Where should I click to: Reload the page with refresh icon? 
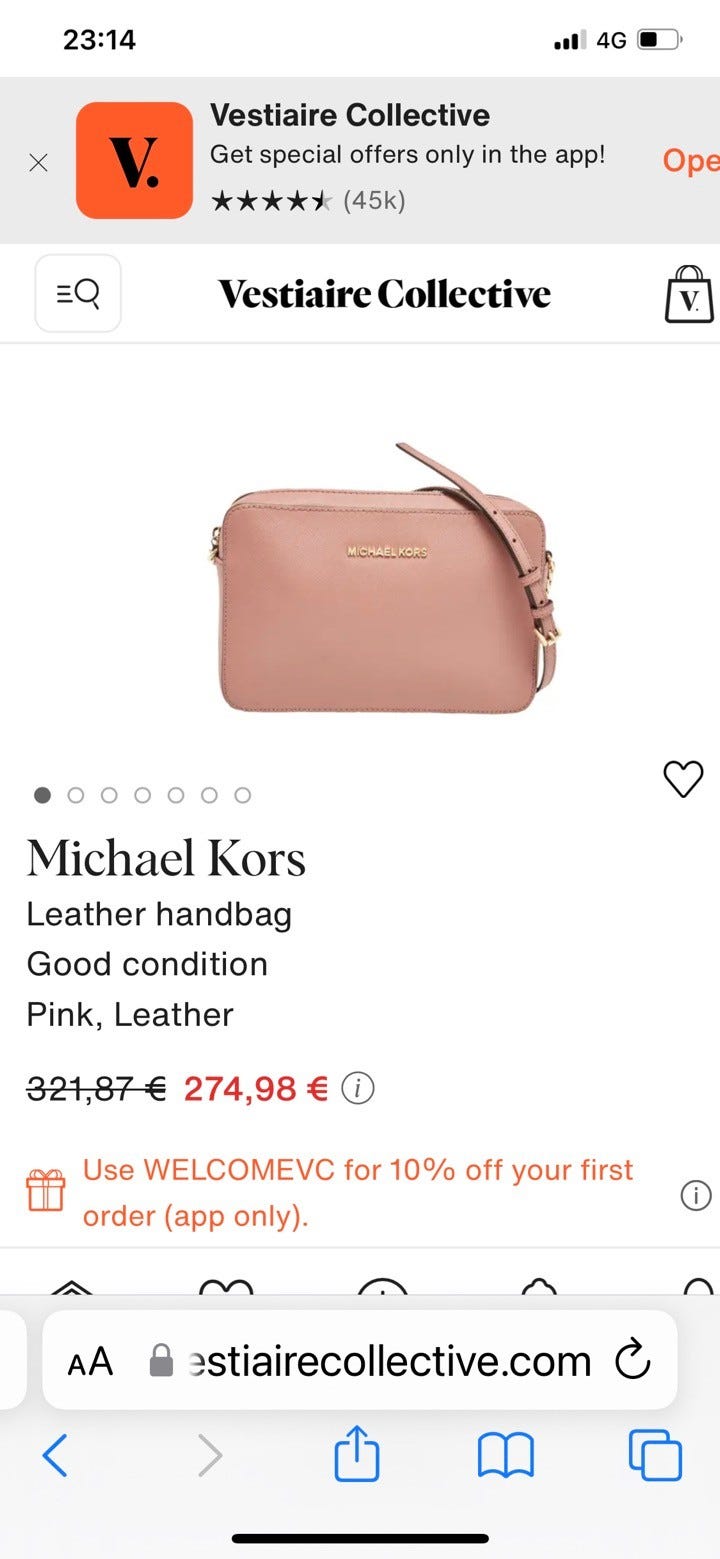pos(632,1360)
